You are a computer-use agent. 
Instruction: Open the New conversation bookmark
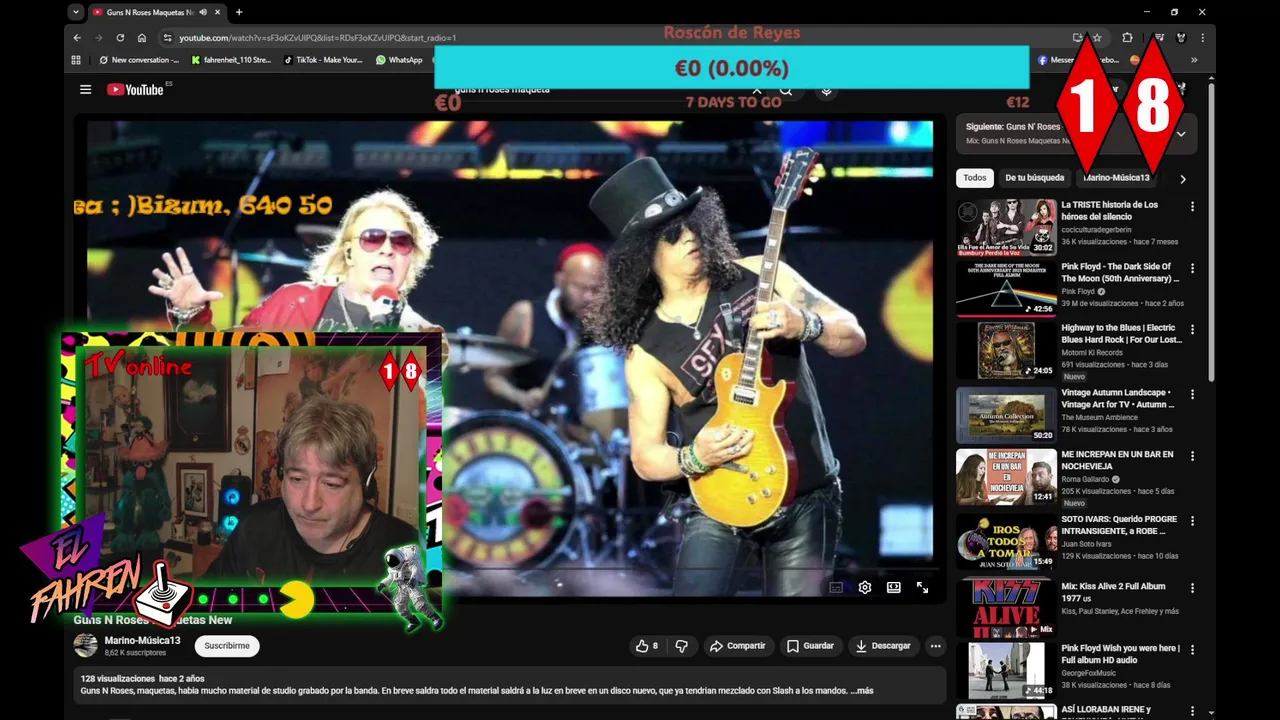[x=138, y=60]
